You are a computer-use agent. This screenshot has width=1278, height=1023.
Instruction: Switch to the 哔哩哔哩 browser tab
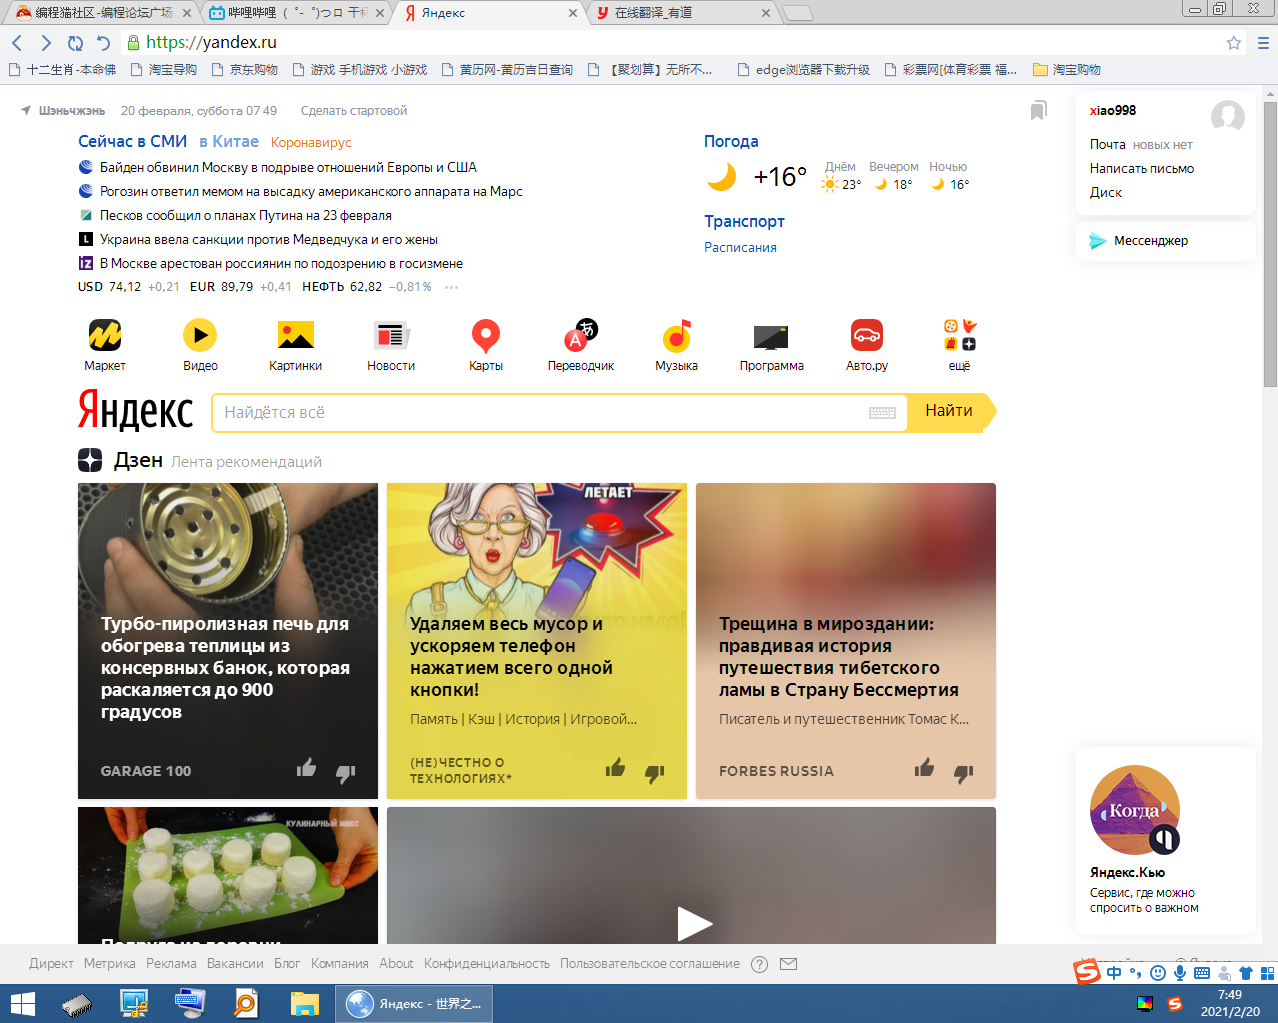(296, 13)
